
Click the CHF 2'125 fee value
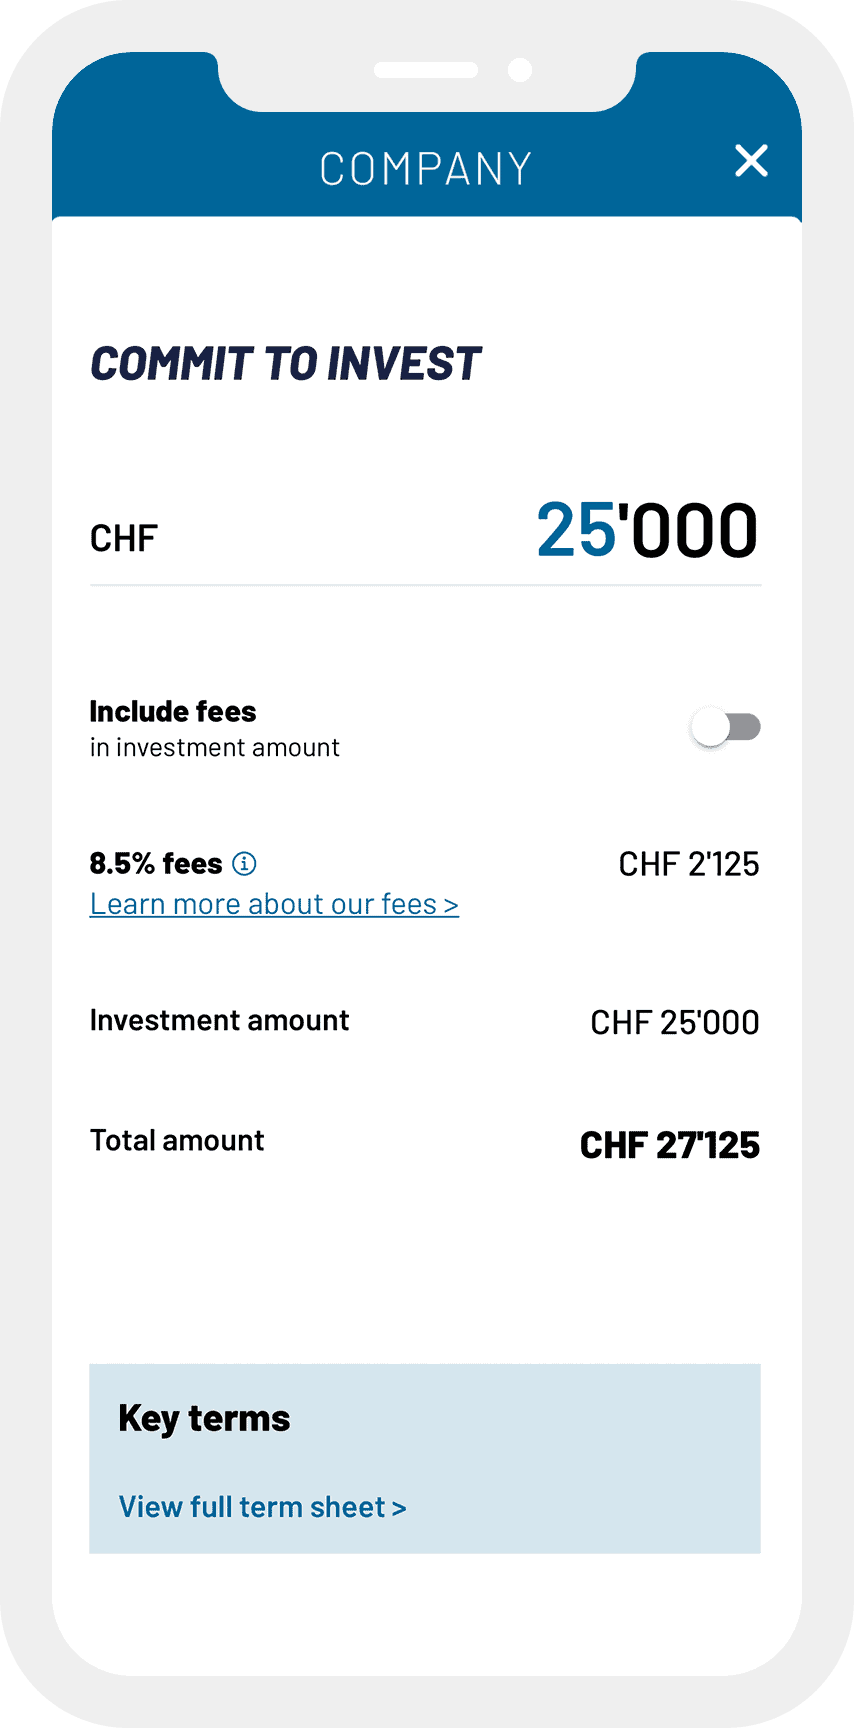click(x=689, y=864)
